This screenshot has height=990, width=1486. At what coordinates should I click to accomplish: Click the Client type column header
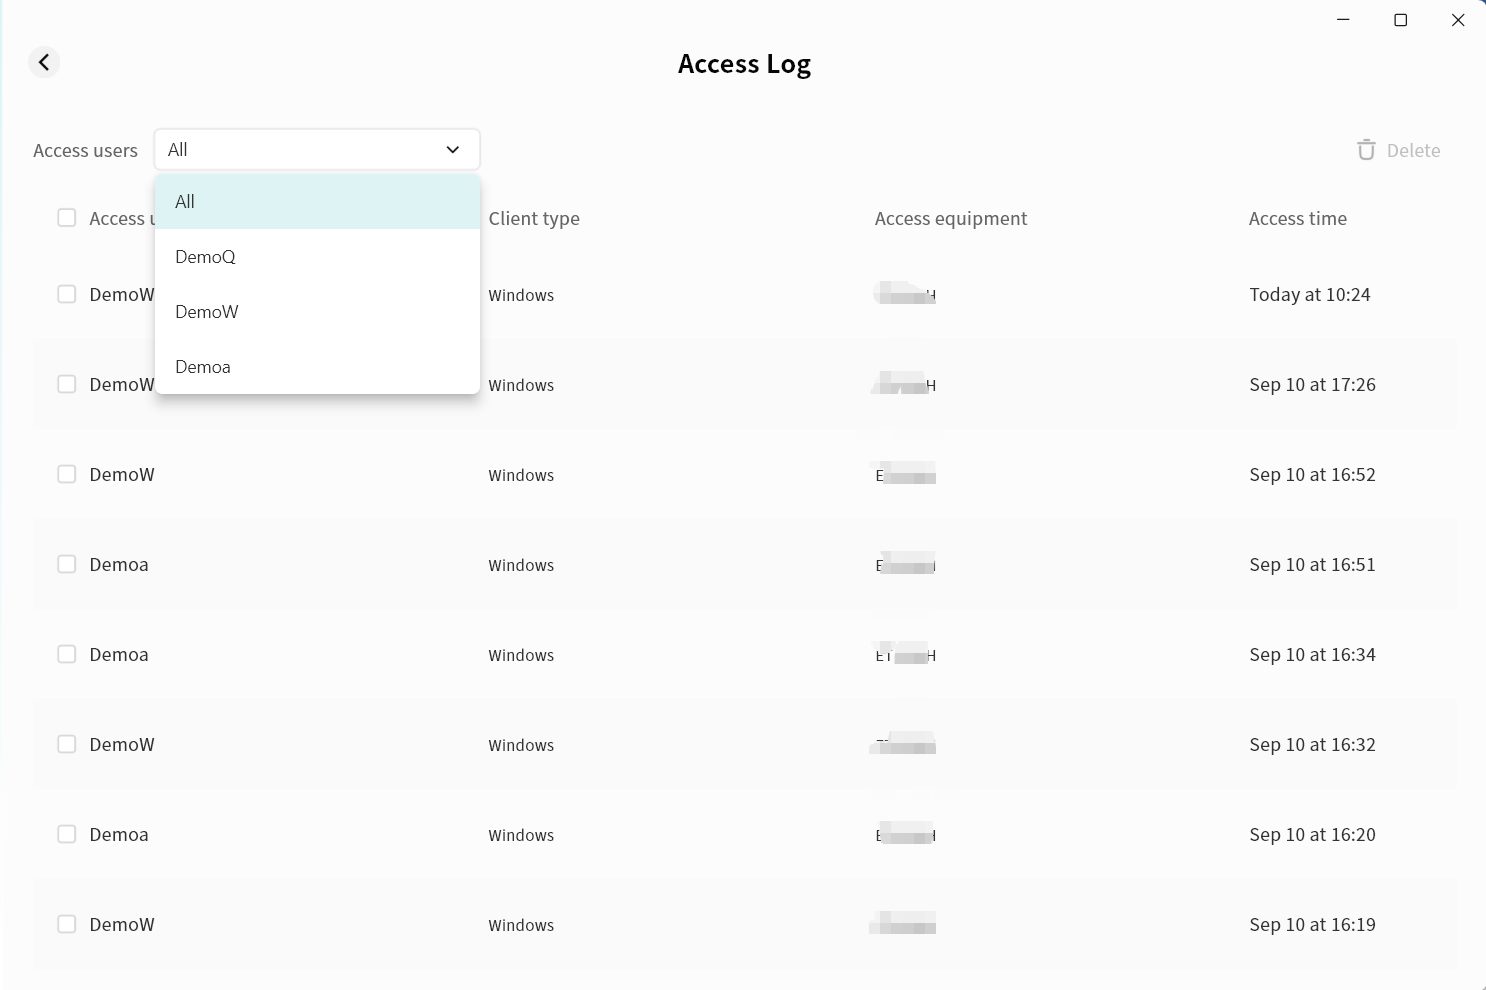[534, 219]
